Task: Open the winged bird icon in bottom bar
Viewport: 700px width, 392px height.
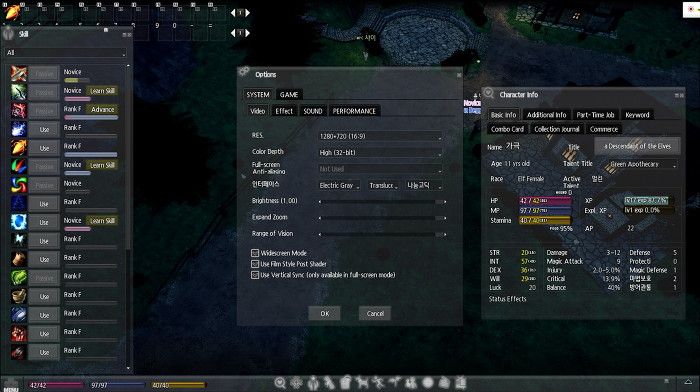Action: click(x=395, y=382)
